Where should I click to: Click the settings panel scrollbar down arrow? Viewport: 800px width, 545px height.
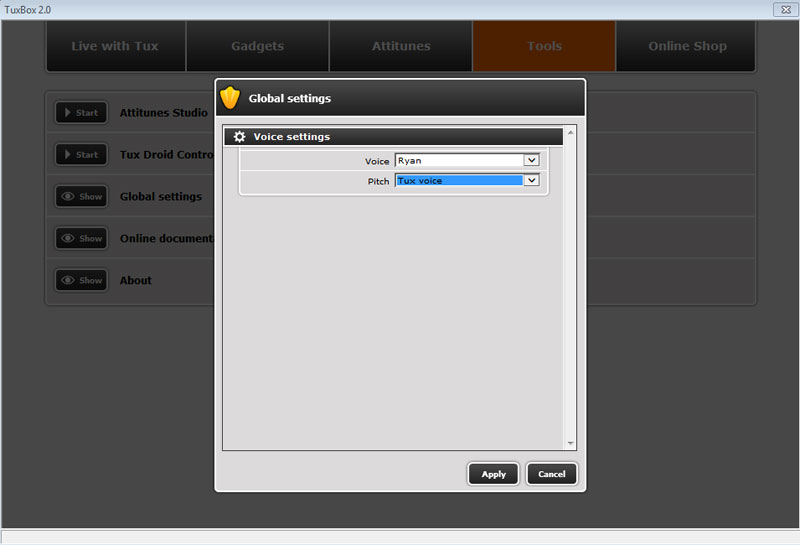pos(571,443)
